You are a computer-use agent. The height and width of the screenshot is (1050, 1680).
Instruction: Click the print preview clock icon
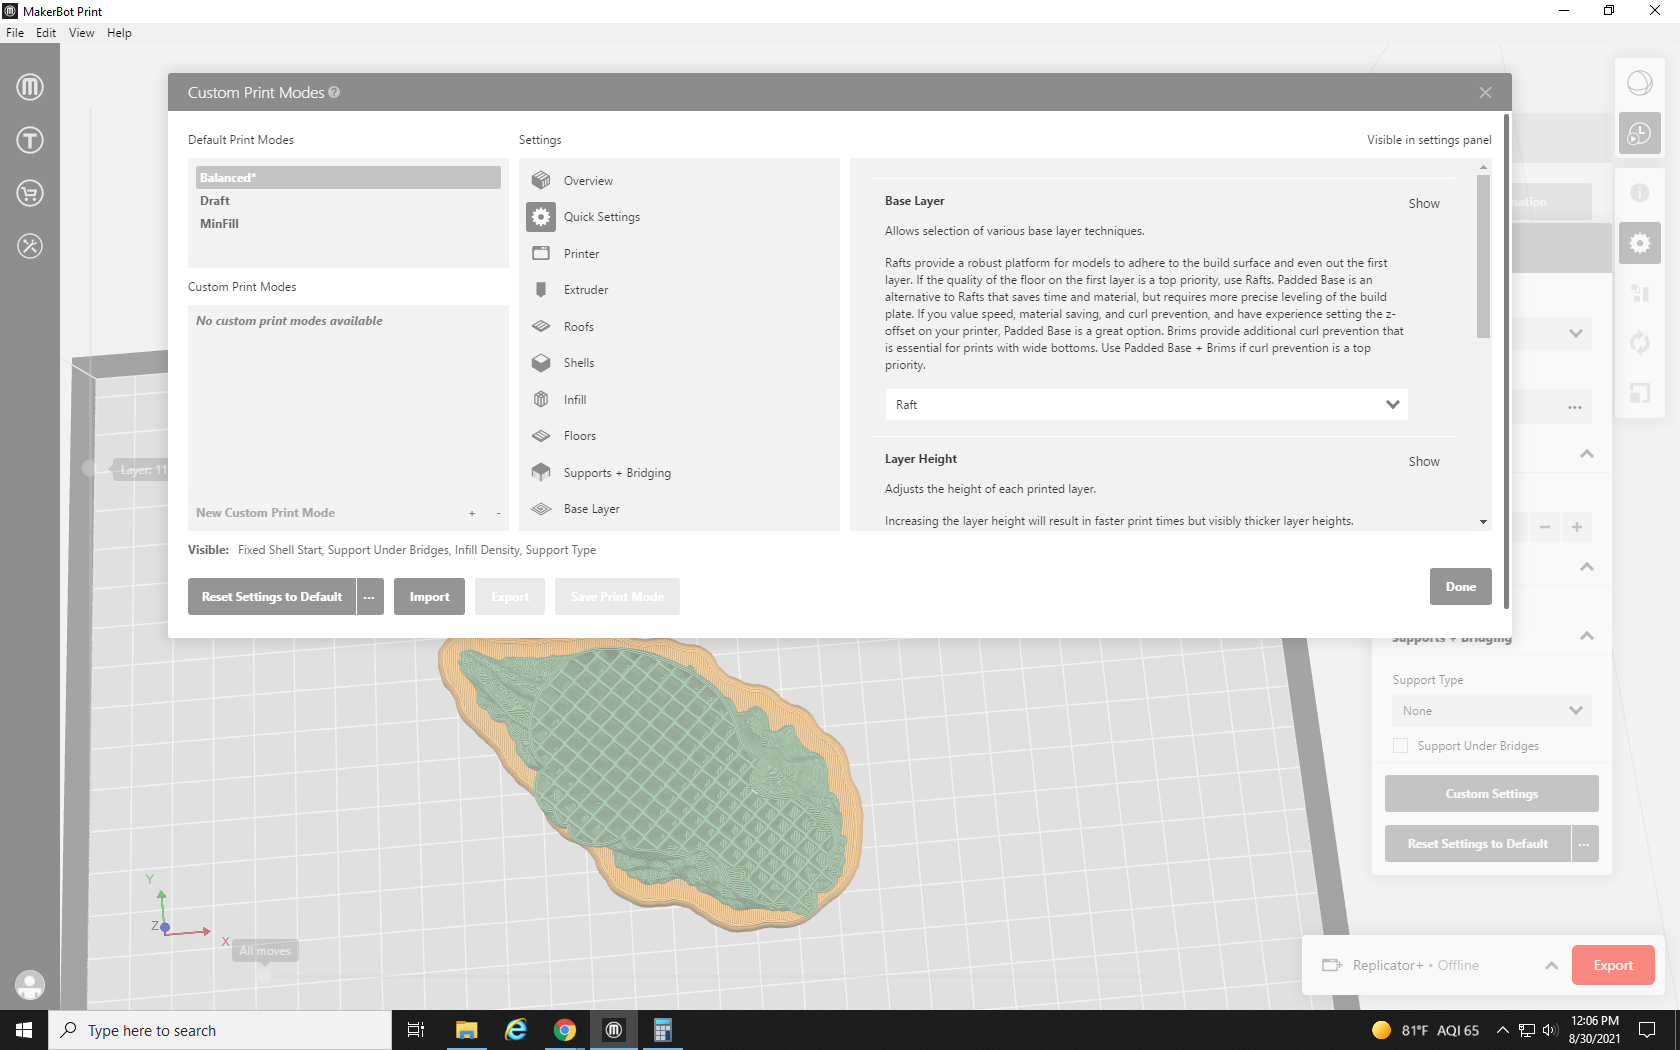click(1640, 133)
